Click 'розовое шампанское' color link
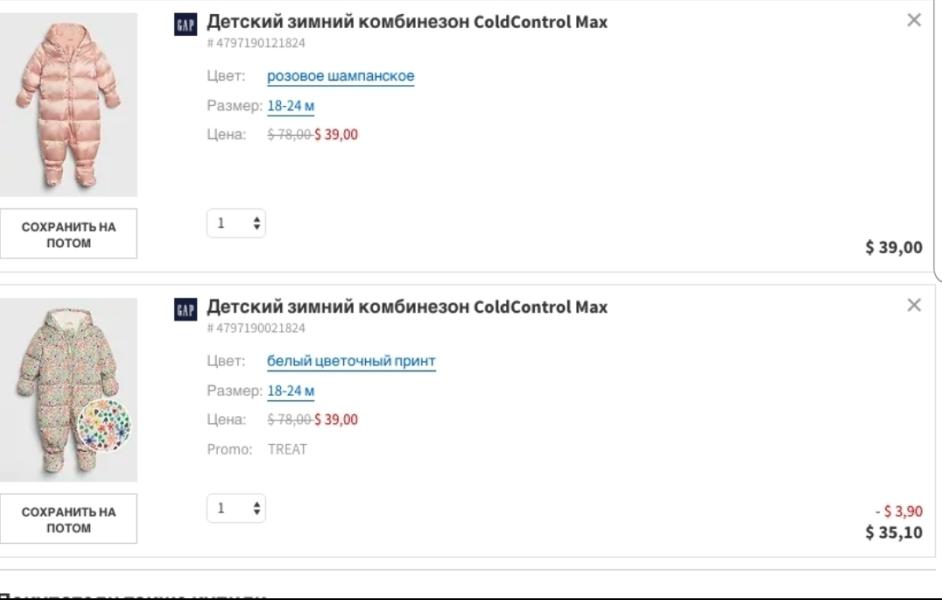The height and width of the screenshot is (600, 942). [x=341, y=76]
